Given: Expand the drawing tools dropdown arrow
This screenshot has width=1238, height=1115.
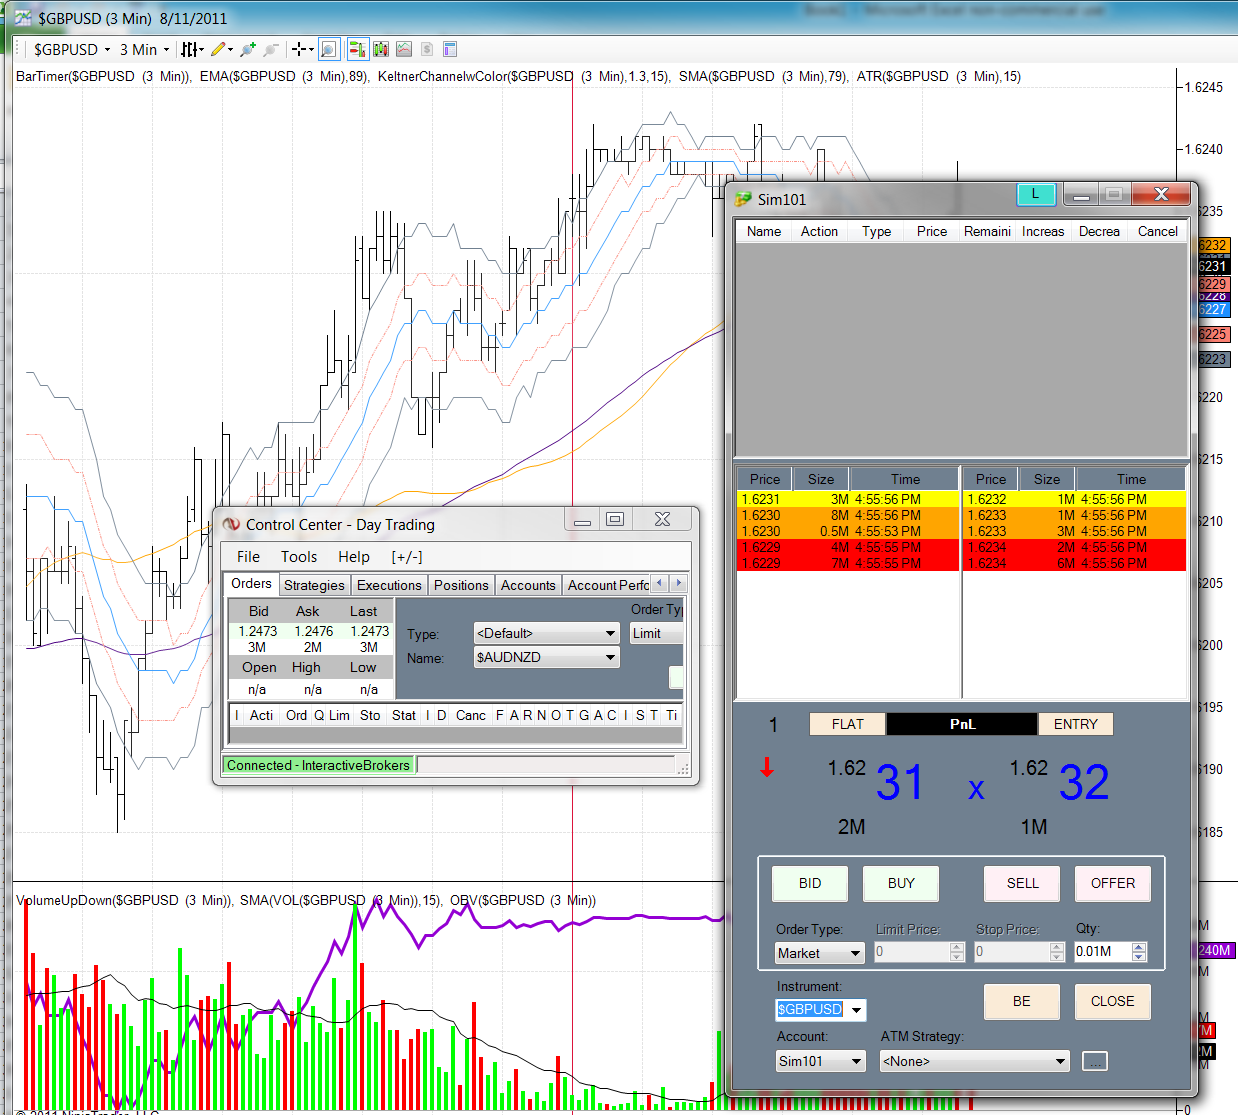Looking at the screenshot, I should click(231, 49).
